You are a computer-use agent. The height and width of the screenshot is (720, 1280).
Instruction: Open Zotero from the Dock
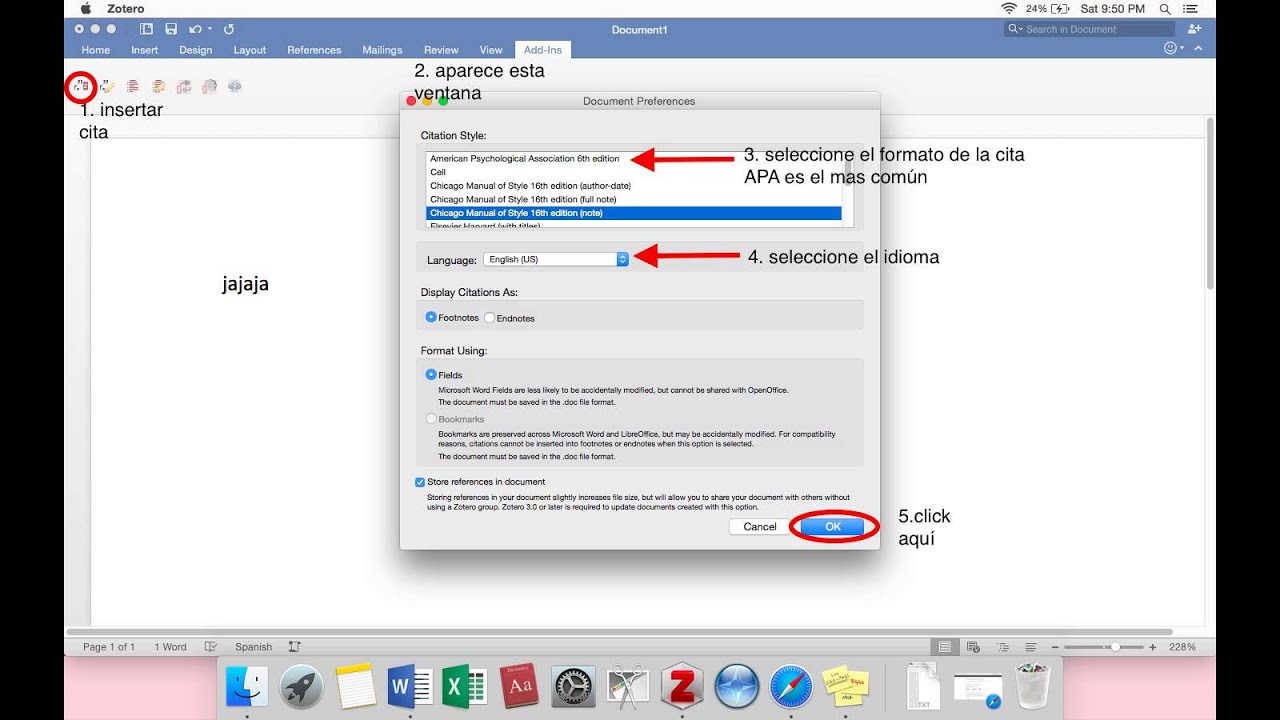click(682, 687)
